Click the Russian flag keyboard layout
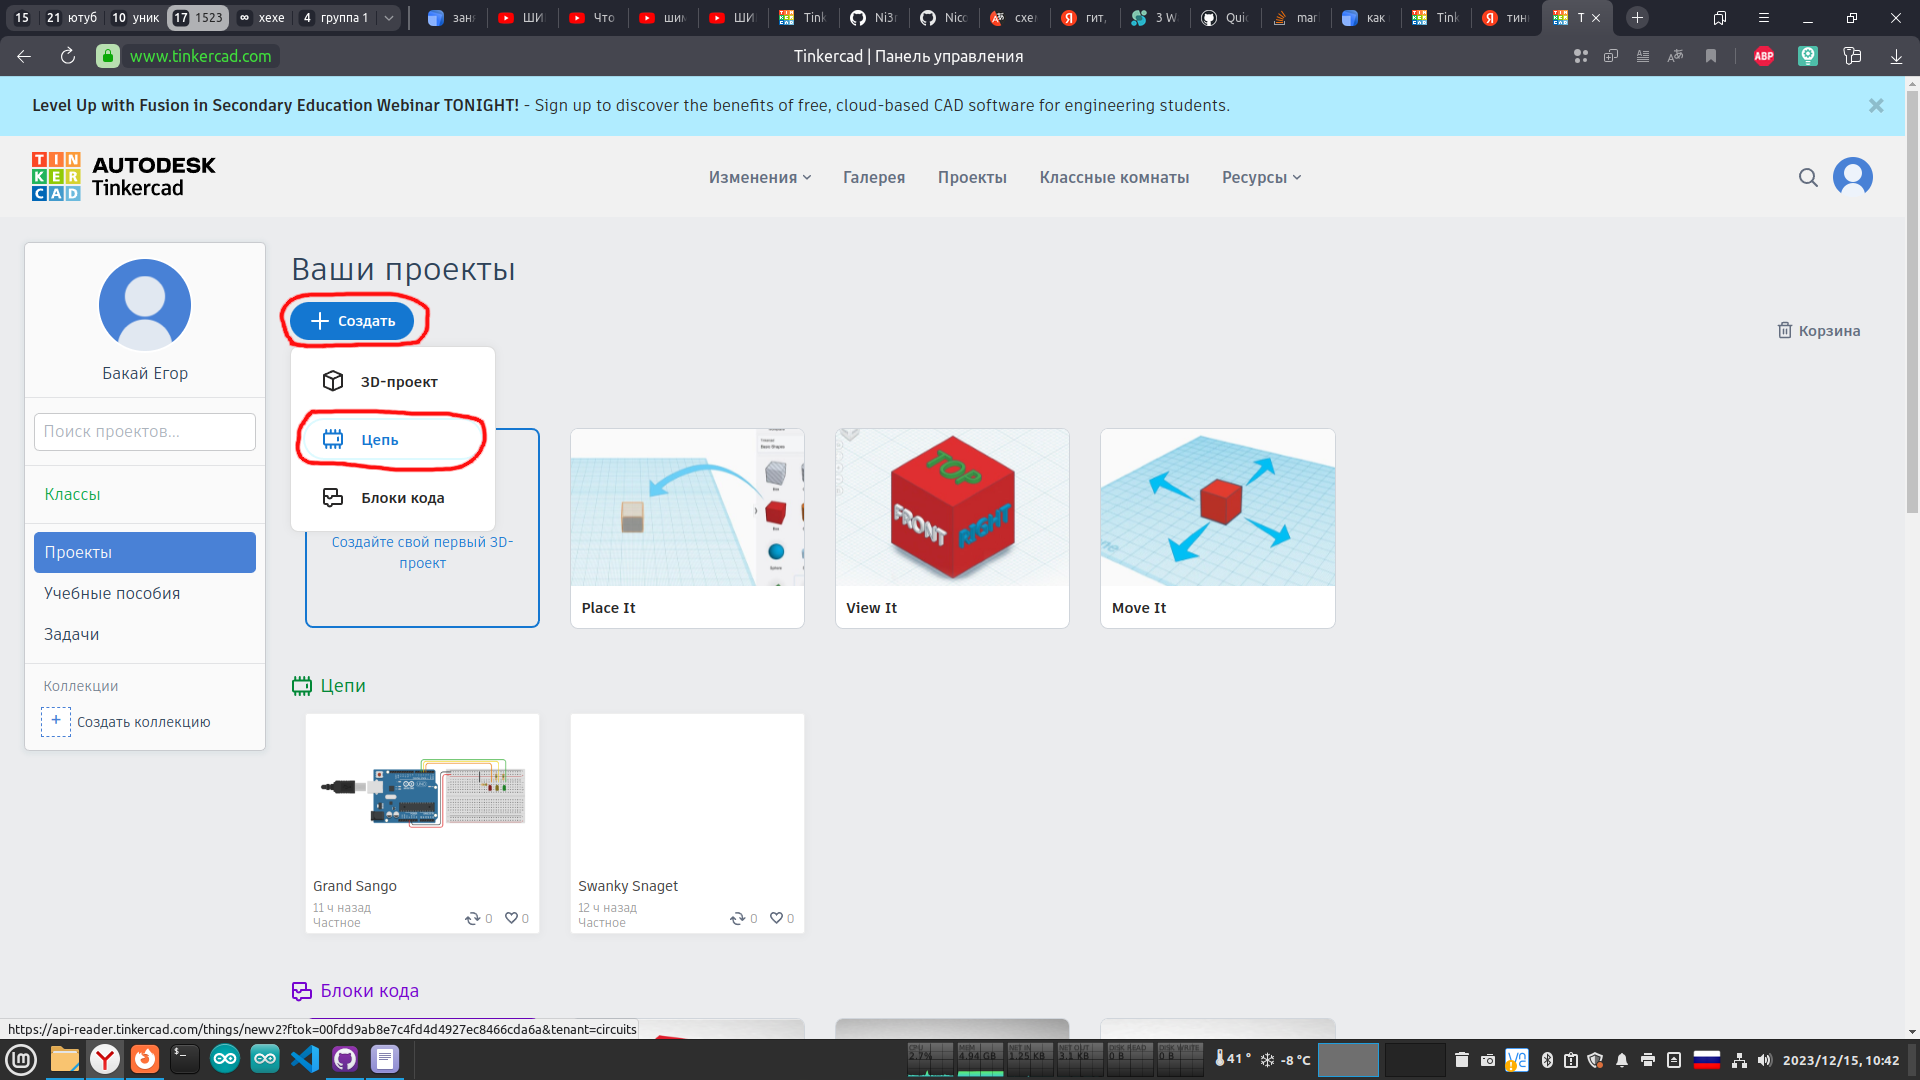1920x1080 pixels. click(x=1707, y=1060)
